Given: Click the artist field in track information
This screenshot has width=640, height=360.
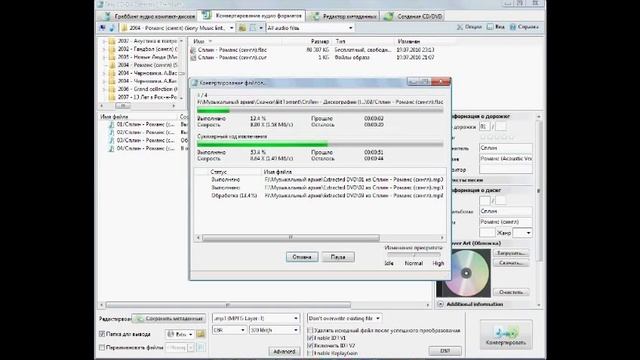Looking at the screenshot, I should point(506,148).
